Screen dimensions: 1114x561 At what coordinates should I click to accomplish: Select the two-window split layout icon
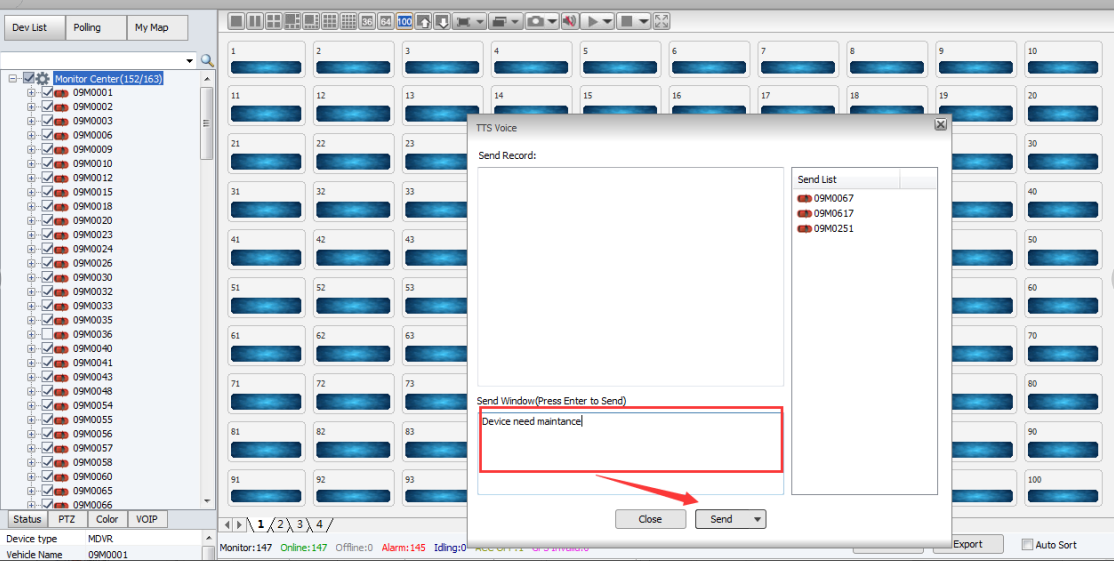click(x=254, y=21)
